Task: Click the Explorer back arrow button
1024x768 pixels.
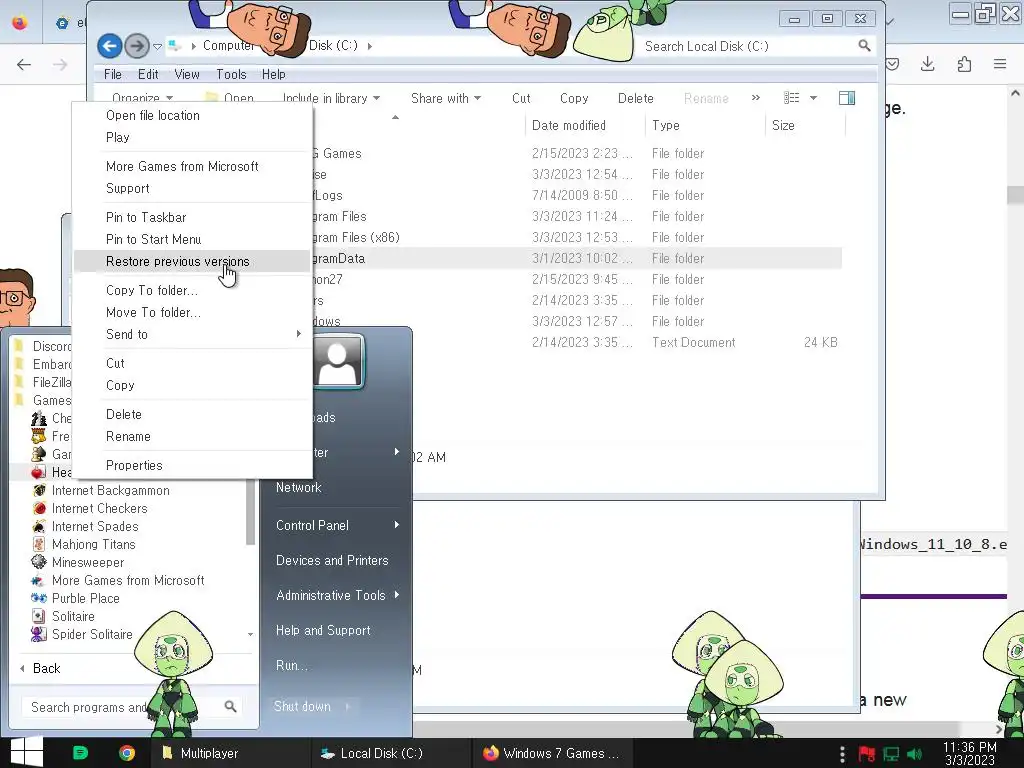Action: pos(110,46)
